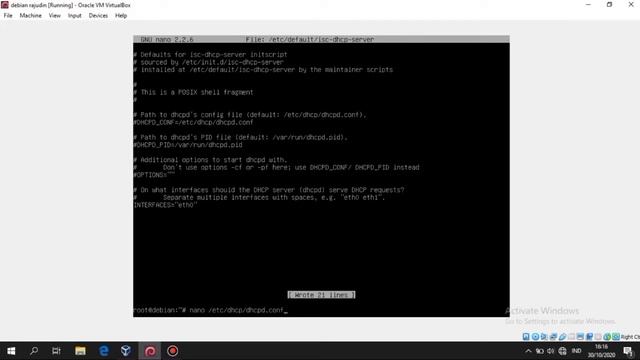Image resolution: width=640 pixels, height=360 pixels.
Task: Open VirtualBox Manager from the taskbar
Action: pyautogui.click(x=126, y=351)
